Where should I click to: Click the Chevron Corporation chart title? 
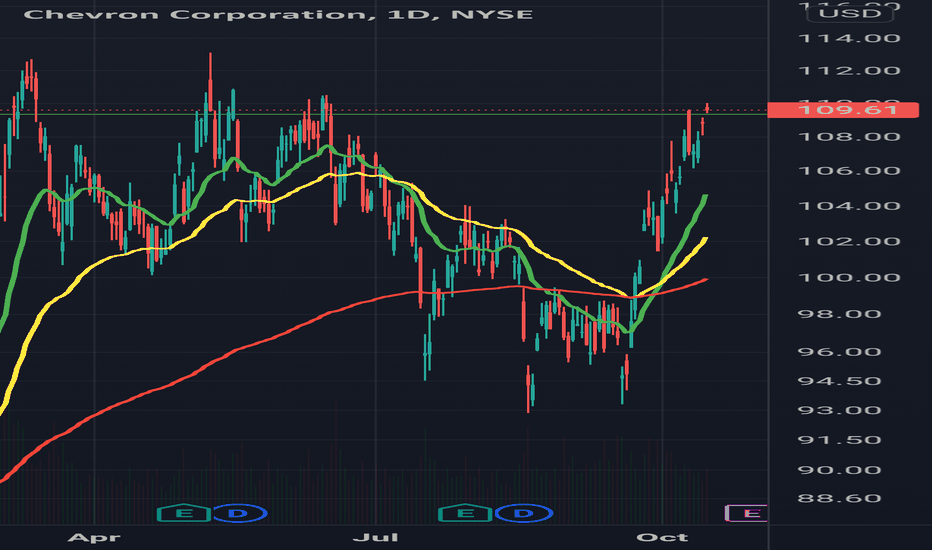click(x=278, y=14)
